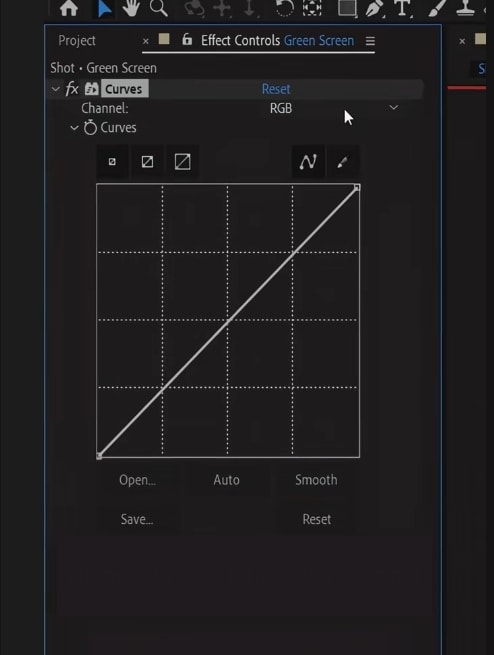The image size is (494, 655).
Task: Select the Brush tool
Action: 437,8
